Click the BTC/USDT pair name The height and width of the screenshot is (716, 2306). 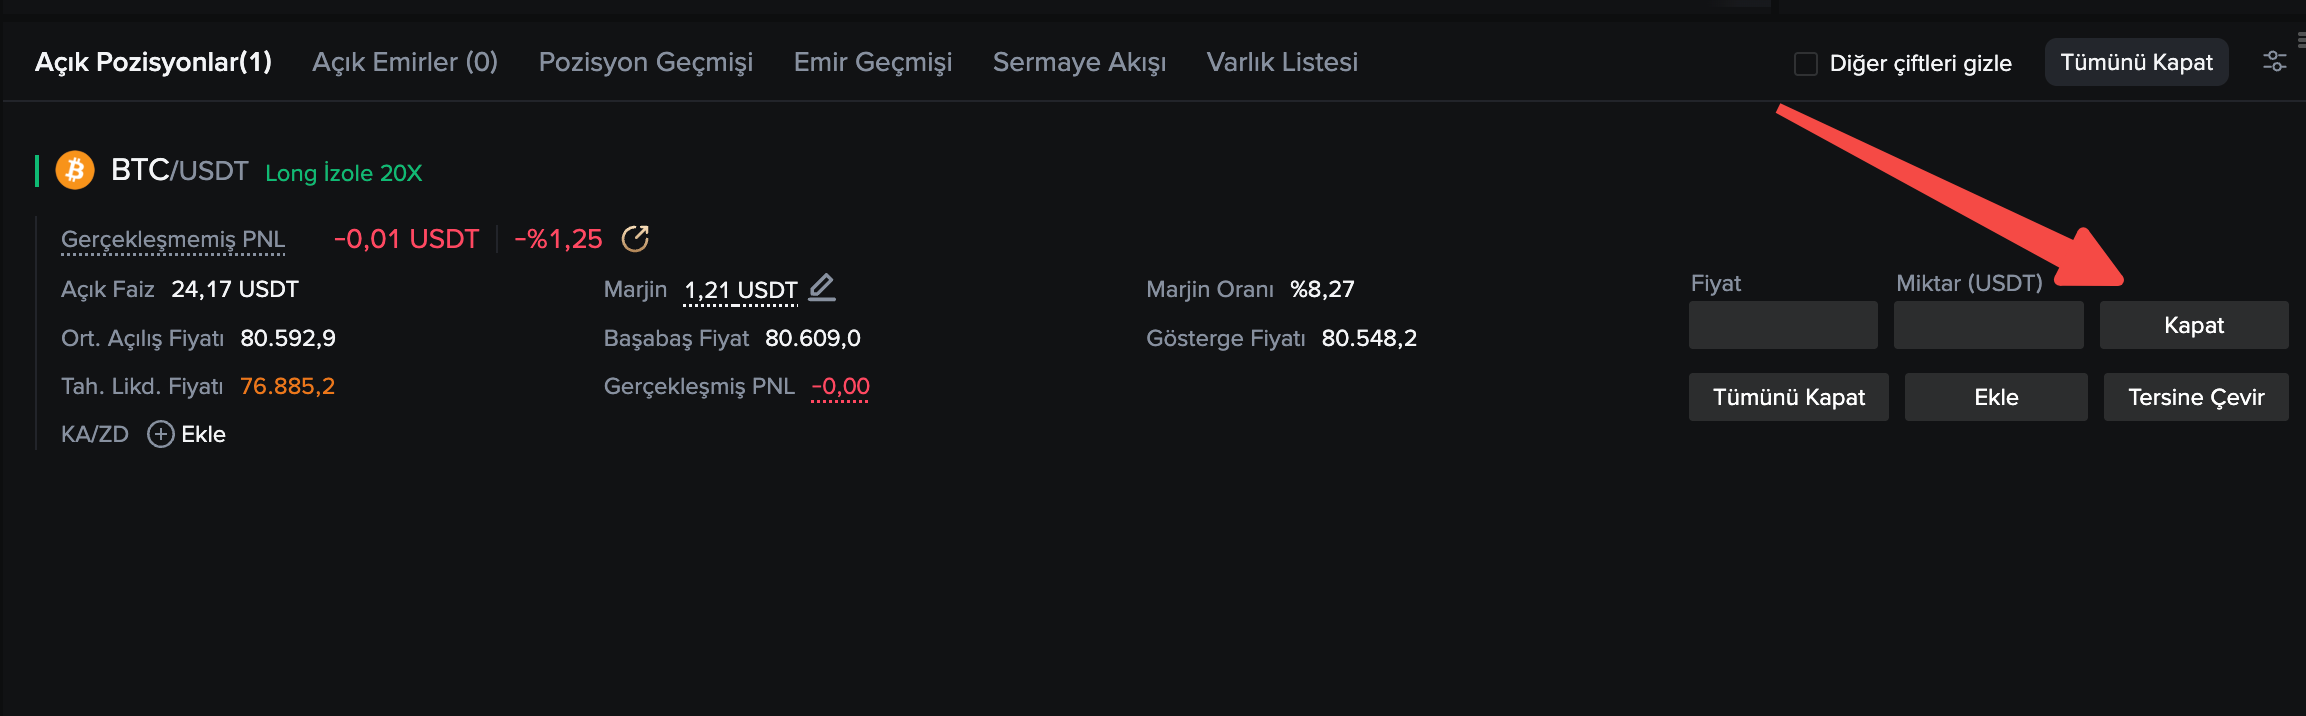pyautogui.click(x=180, y=170)
